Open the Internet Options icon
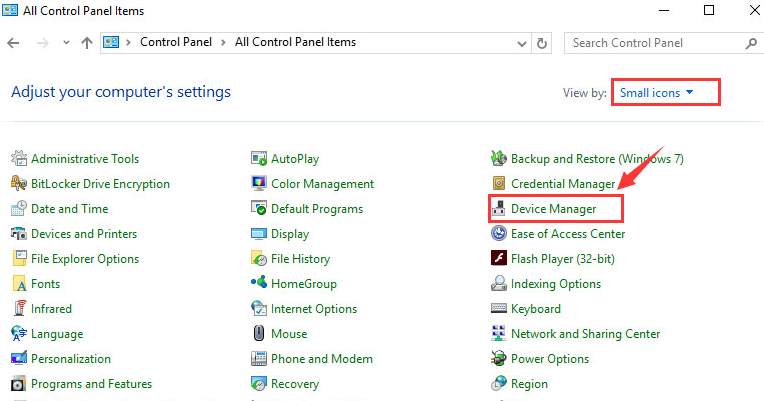The height and width of the screenshot is (401, 764). tap(259, 308)
